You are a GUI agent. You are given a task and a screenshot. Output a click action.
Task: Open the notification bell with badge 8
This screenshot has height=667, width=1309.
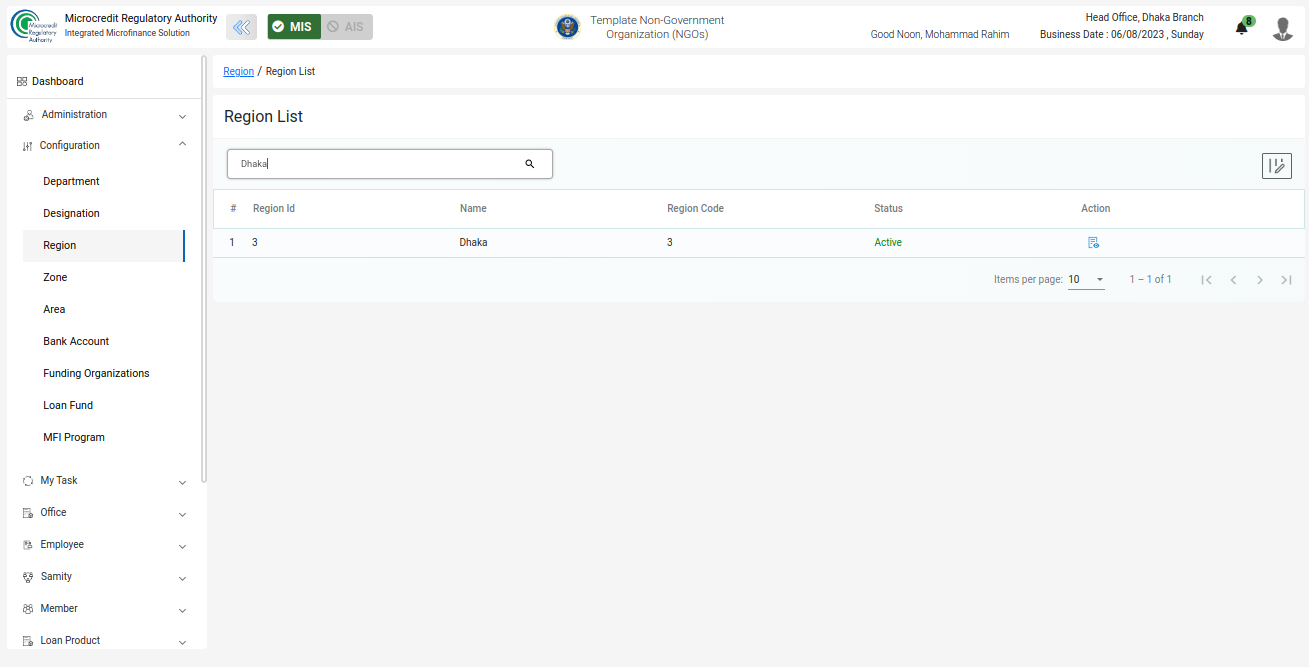point(1242,28)
